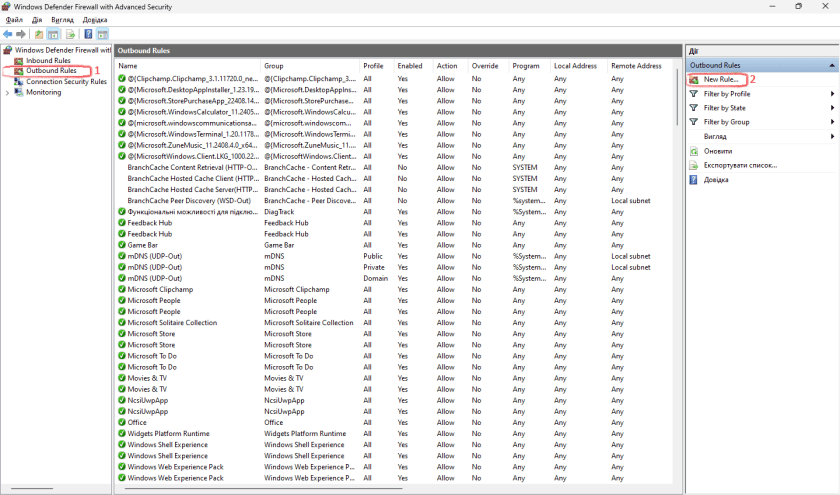Select green check of Game Bar rule
840x495 pixels.
click(x=122, y=245)
